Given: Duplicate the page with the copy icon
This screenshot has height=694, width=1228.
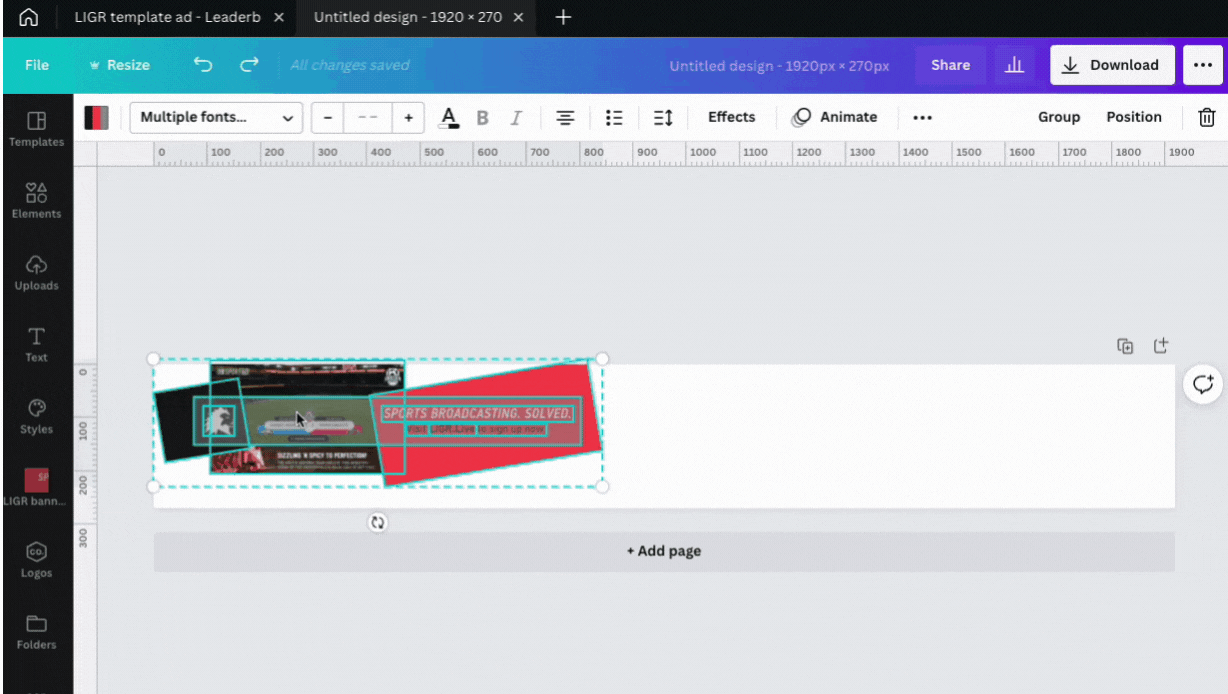Looking at the screenshot, I should pyautogui.click(x=1125, y=346).
